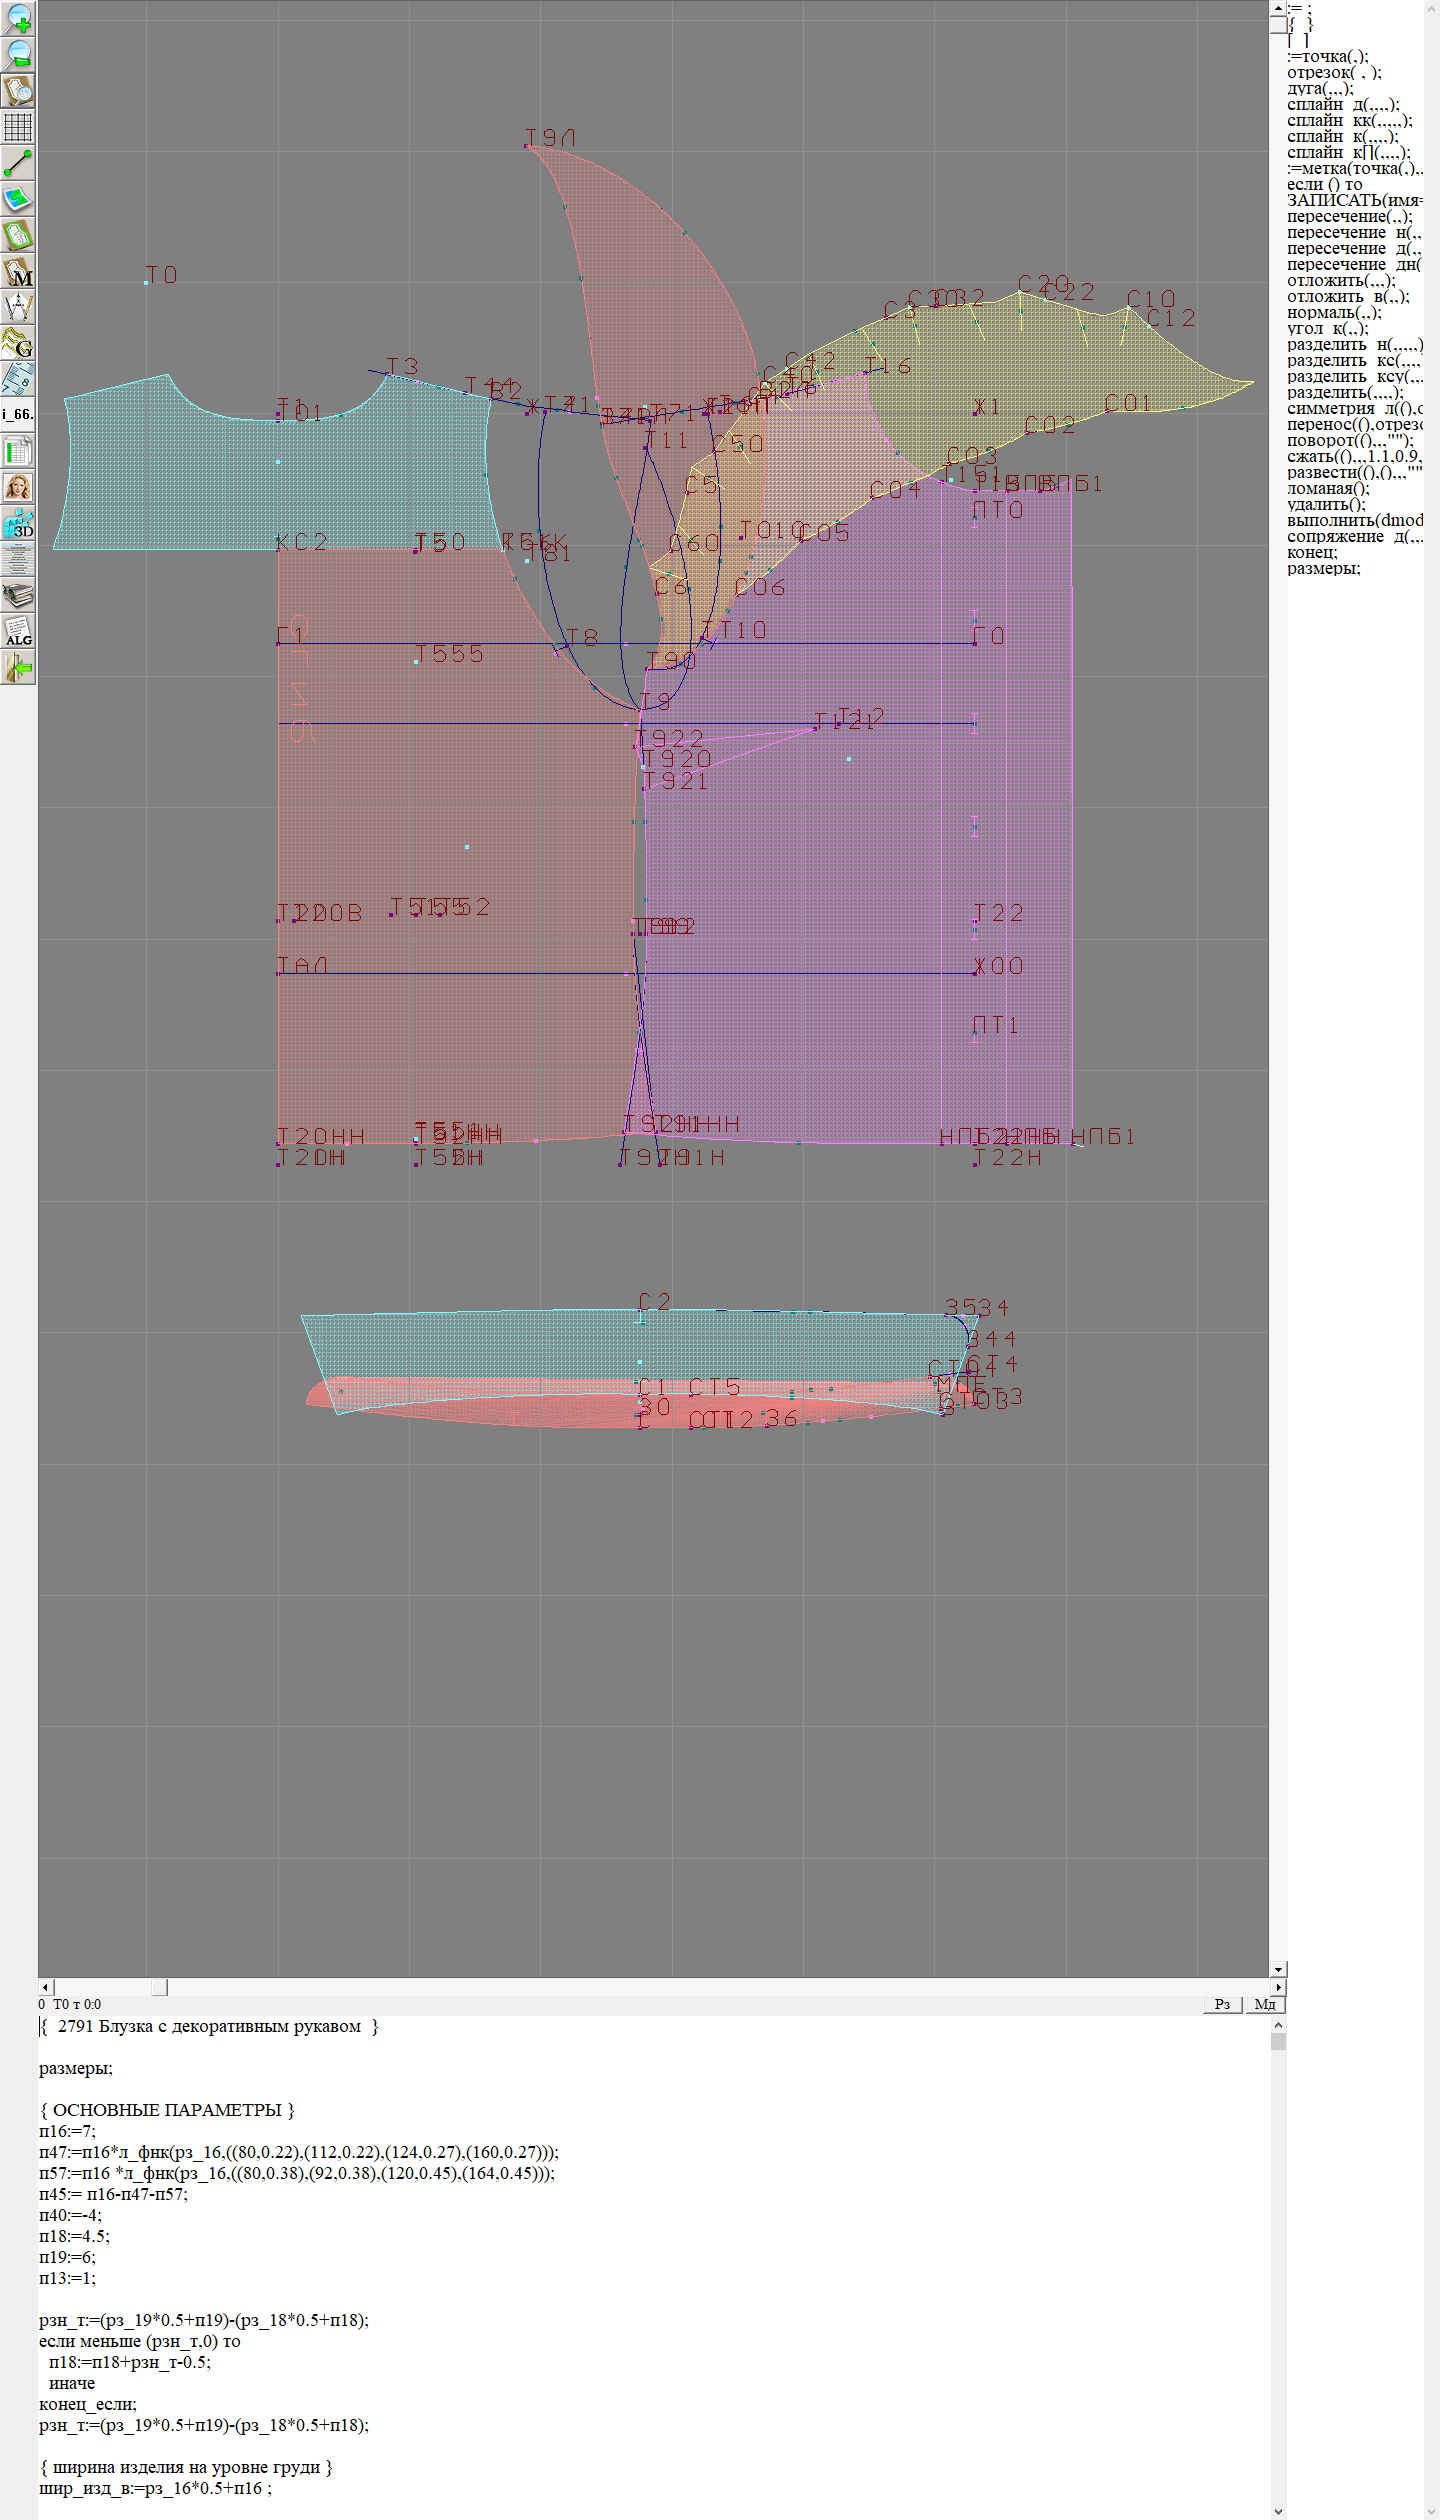Image resolution: width=1440 pixels, height=2520 pixels.
Task: Insert 'сплайн д(,,,,);' from operator list
Action: point(1342,105)
